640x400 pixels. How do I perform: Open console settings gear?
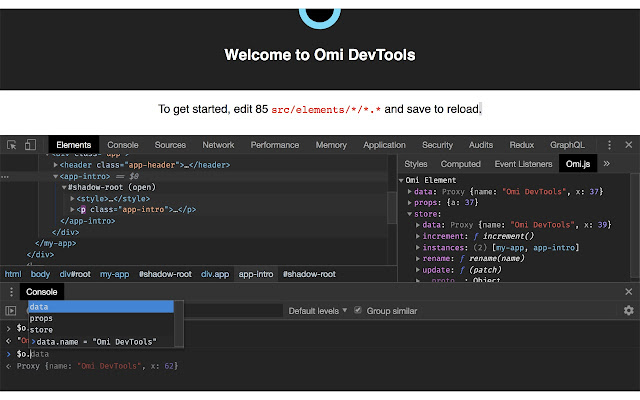pyautogui.click(x=629, y=311)
